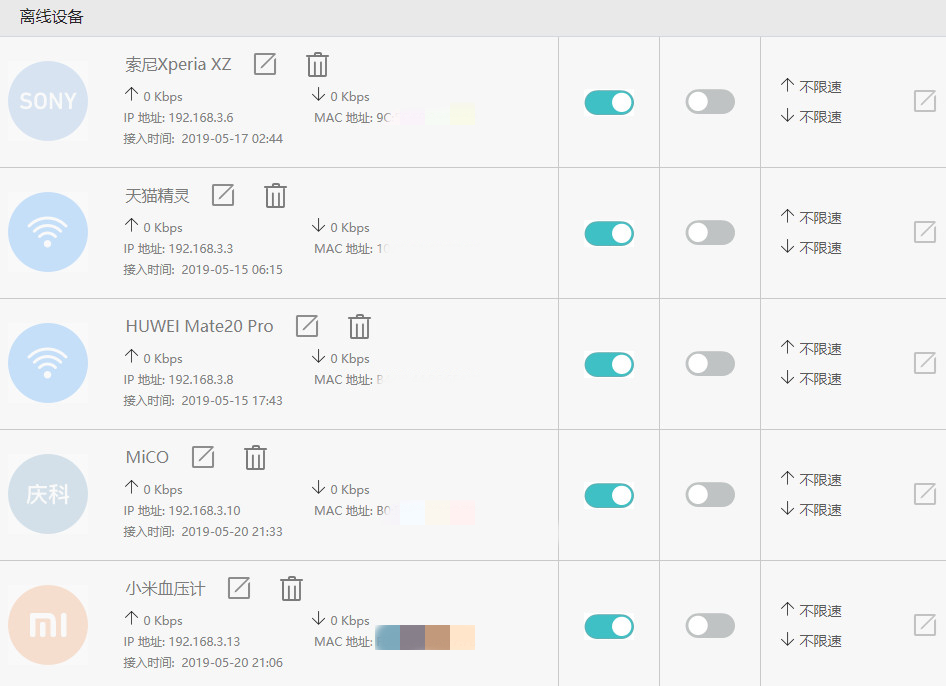This screenshot has width=946, height=686.
Task: Remove the HUWEI Mate20 Pro device
Action: 359,327
